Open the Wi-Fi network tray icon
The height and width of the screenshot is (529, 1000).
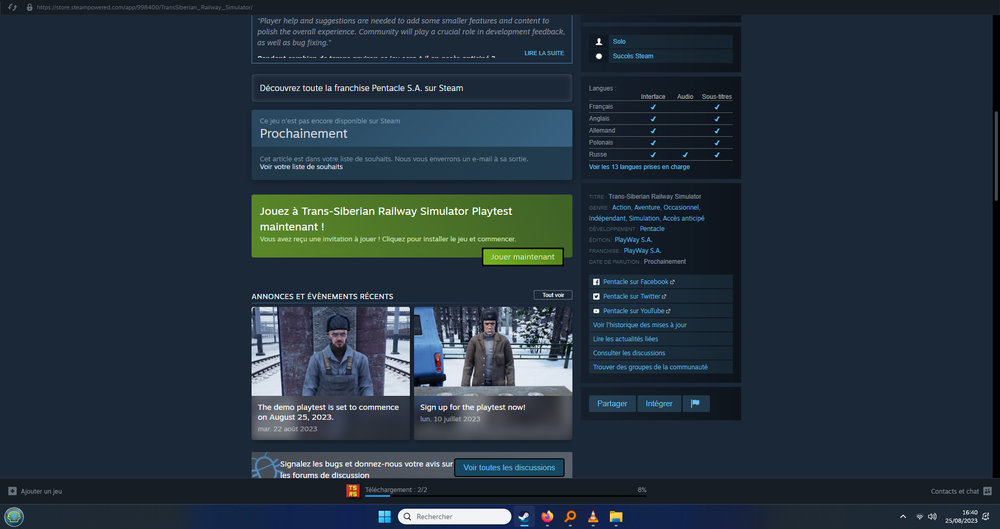pos(920,517)
